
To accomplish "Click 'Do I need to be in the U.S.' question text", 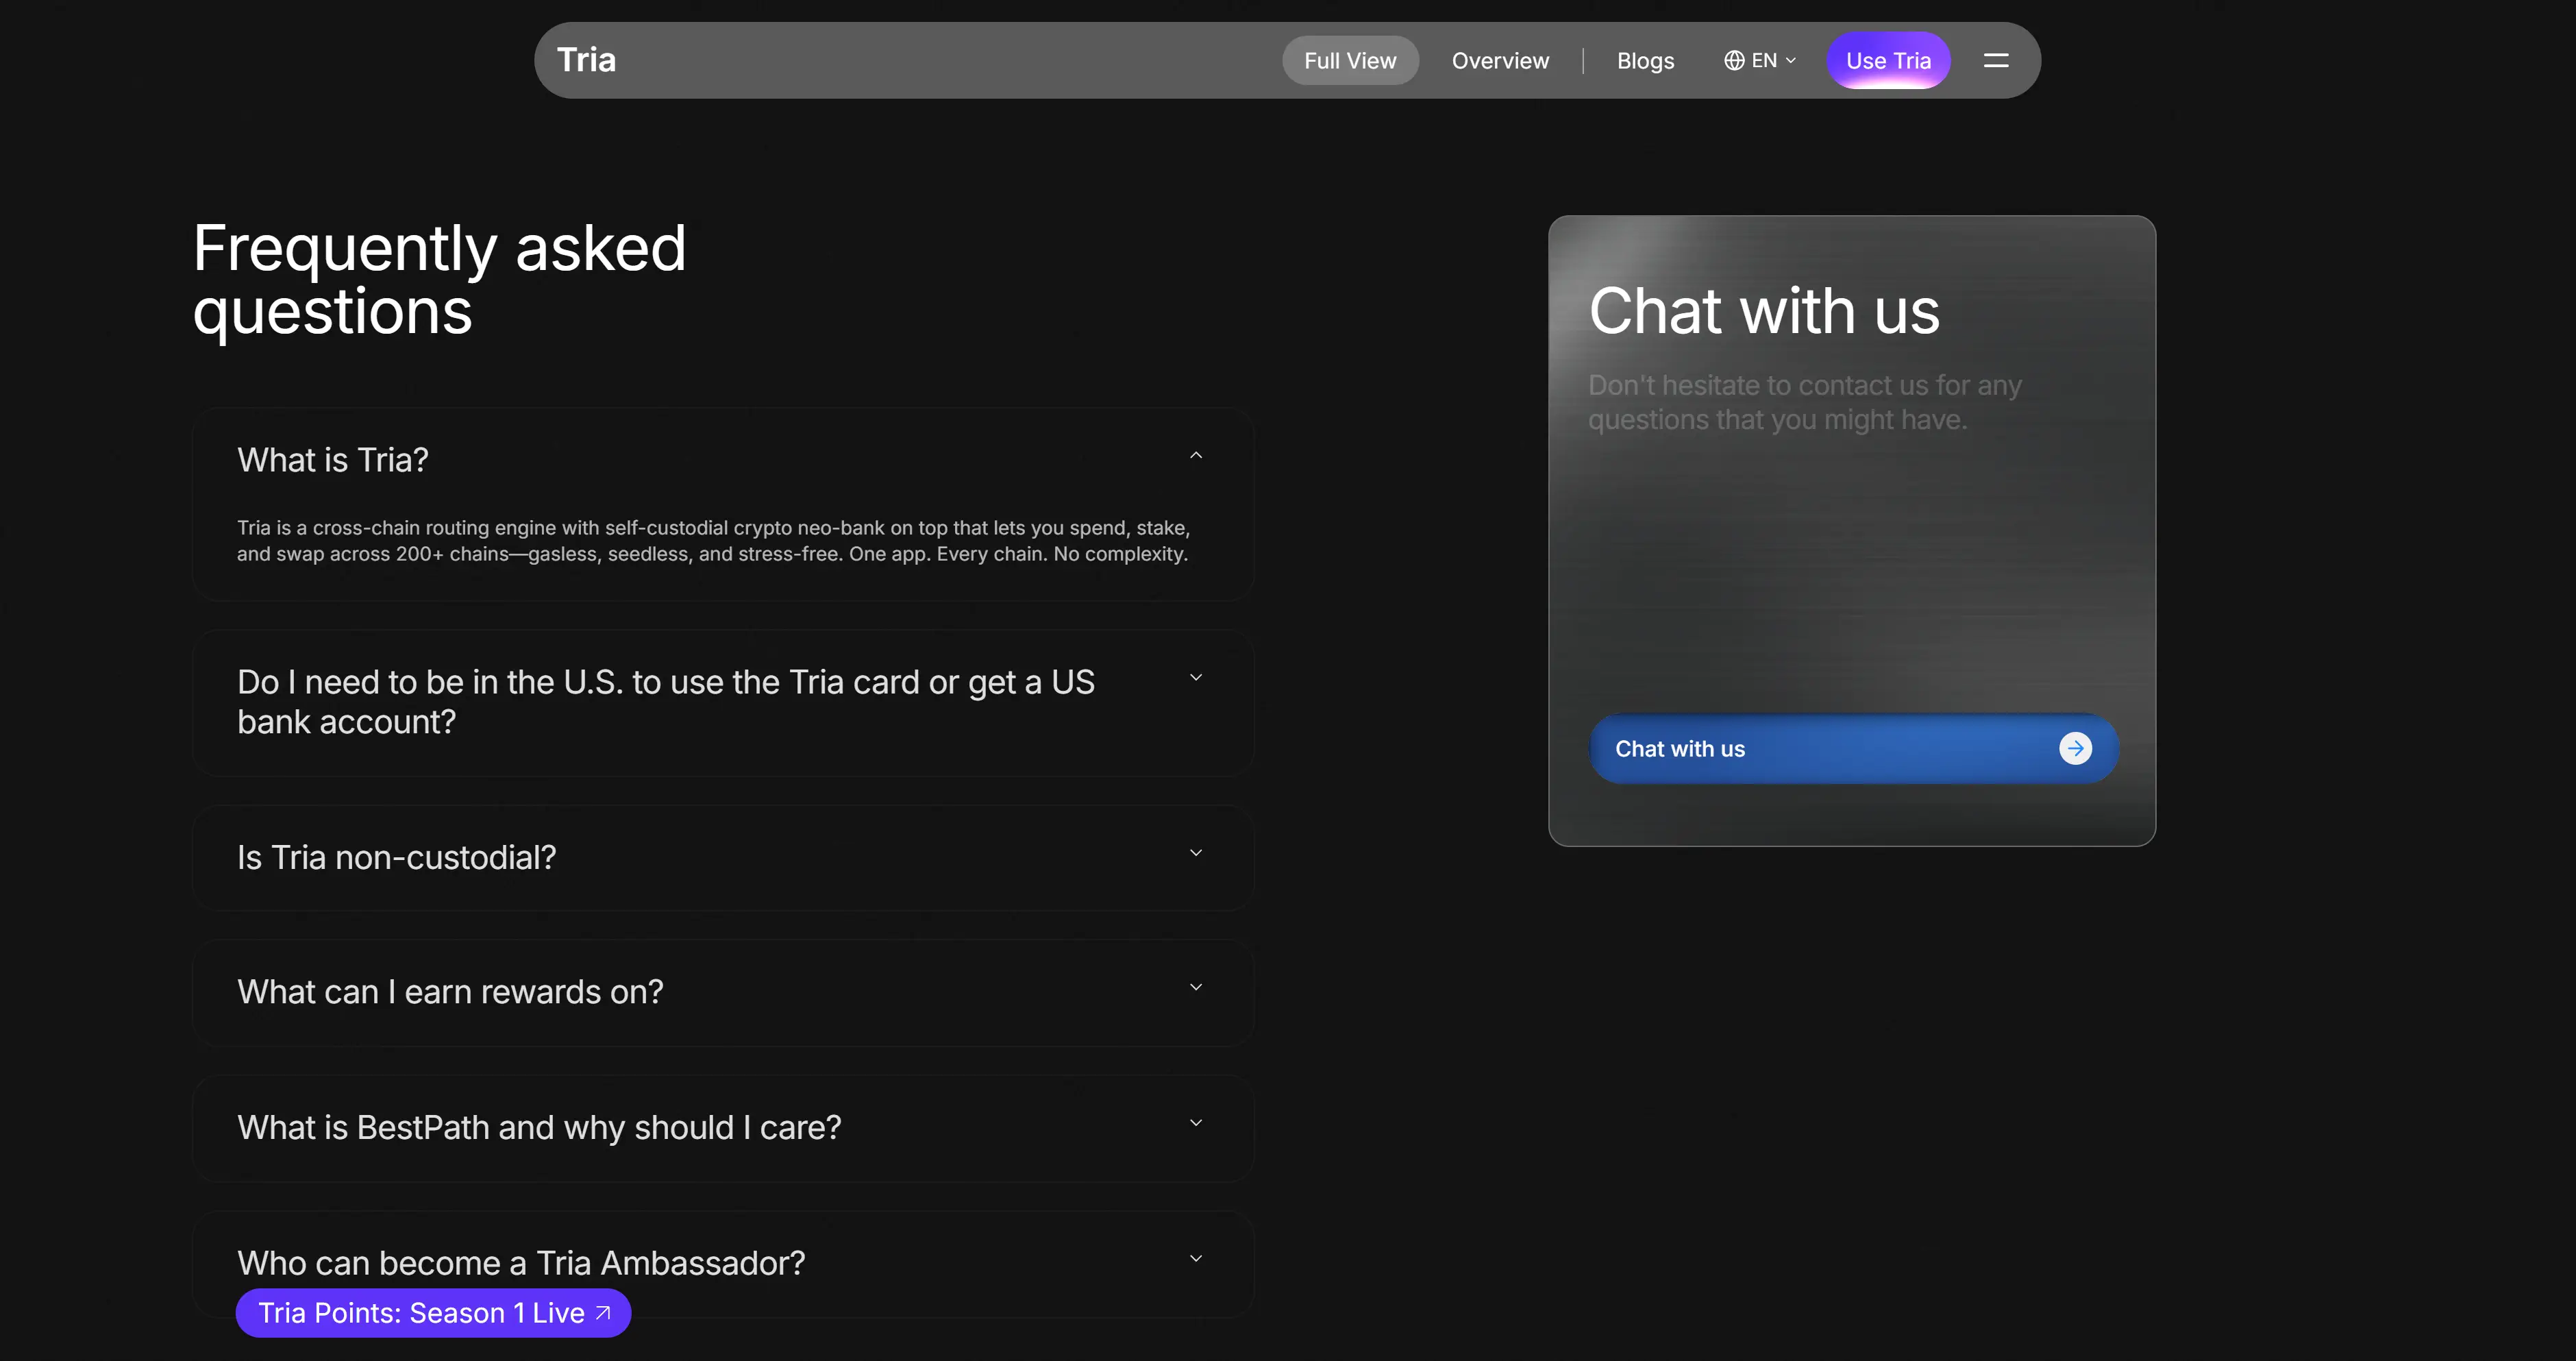I will pyautogui.click(x=666, y=702).
